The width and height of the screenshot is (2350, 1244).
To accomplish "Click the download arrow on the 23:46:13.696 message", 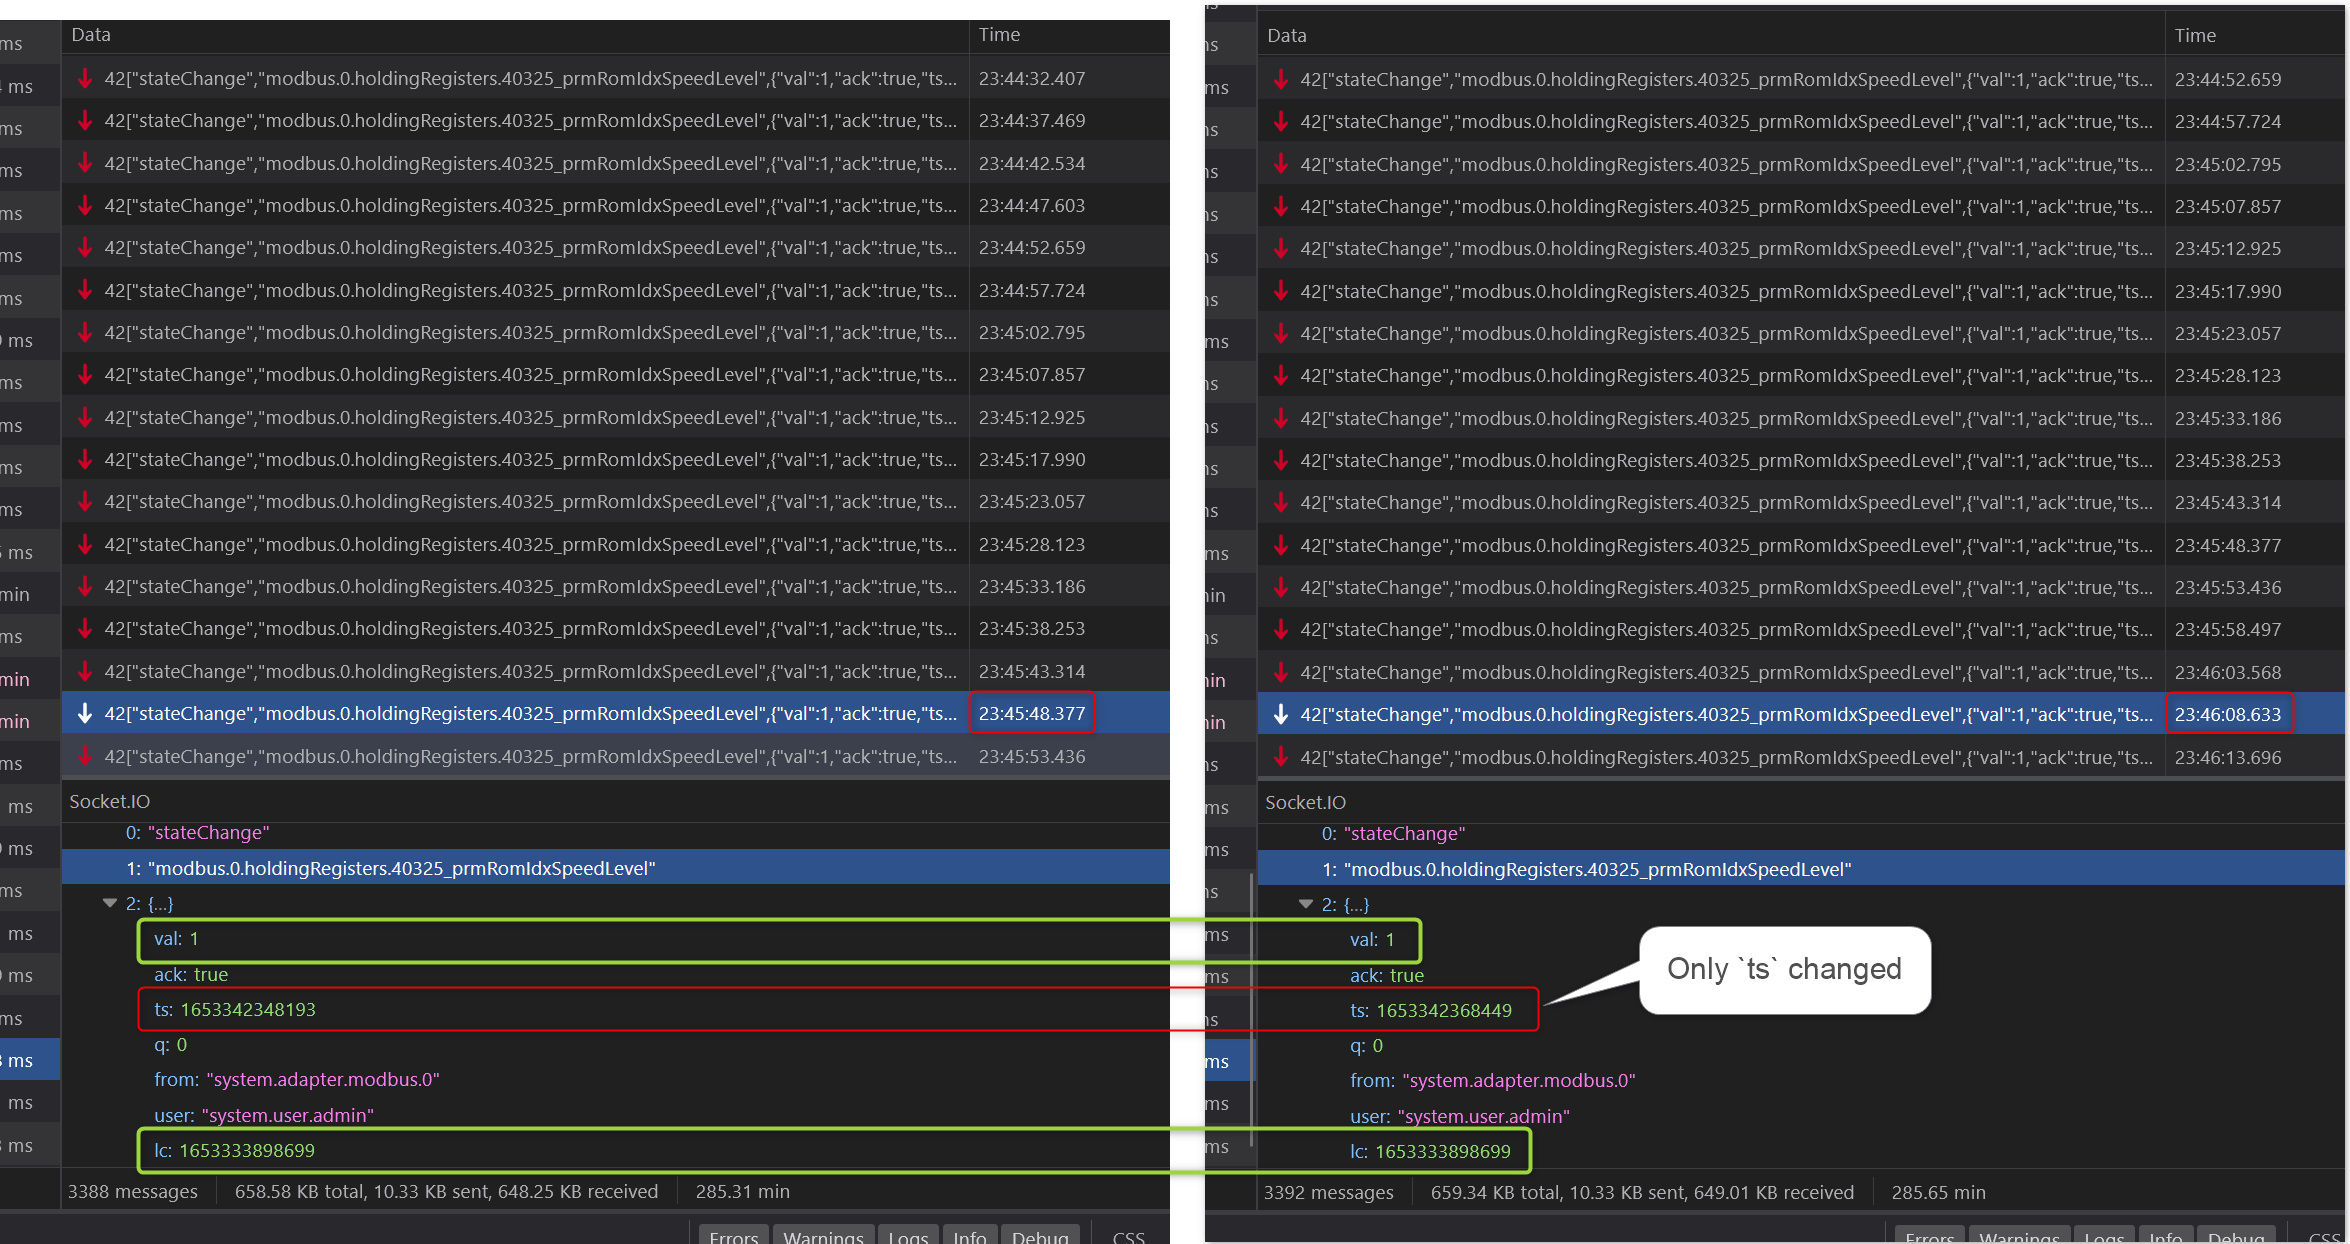I will pyautogui.click(x=1281, y=756).
